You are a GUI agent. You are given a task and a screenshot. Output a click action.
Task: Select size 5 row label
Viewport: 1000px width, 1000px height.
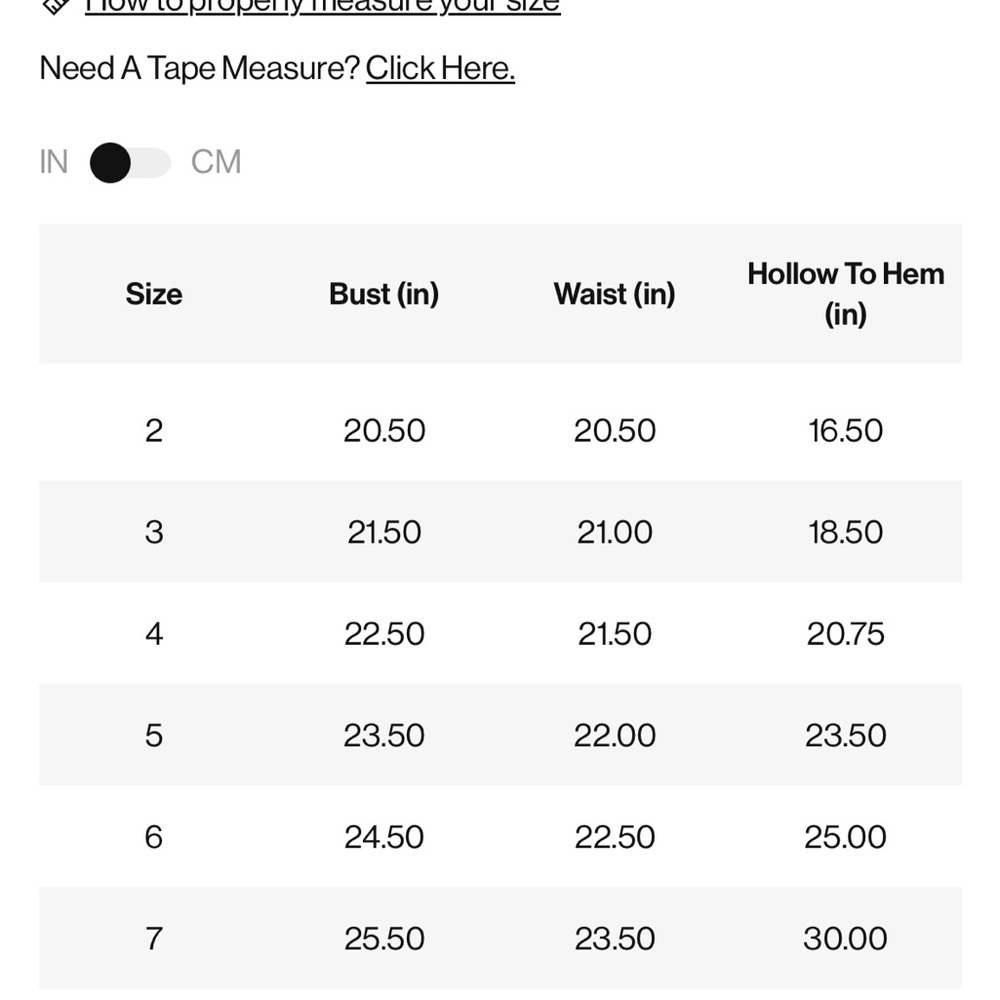pos(154,735)
